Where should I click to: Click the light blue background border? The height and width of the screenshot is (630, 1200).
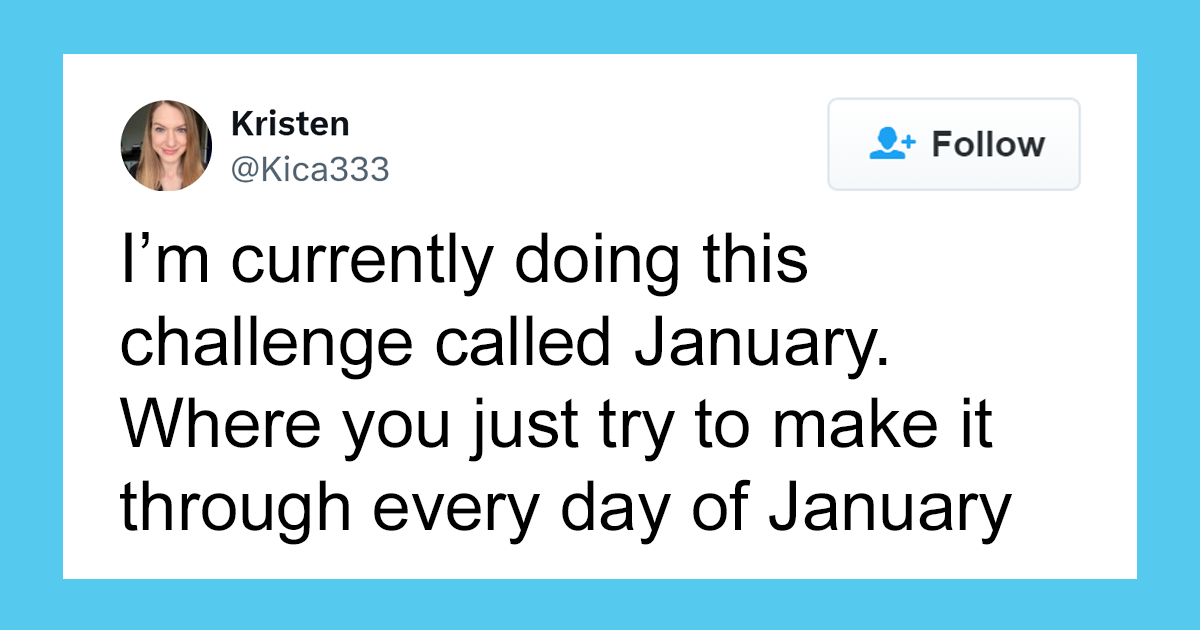tap(600, 27)
